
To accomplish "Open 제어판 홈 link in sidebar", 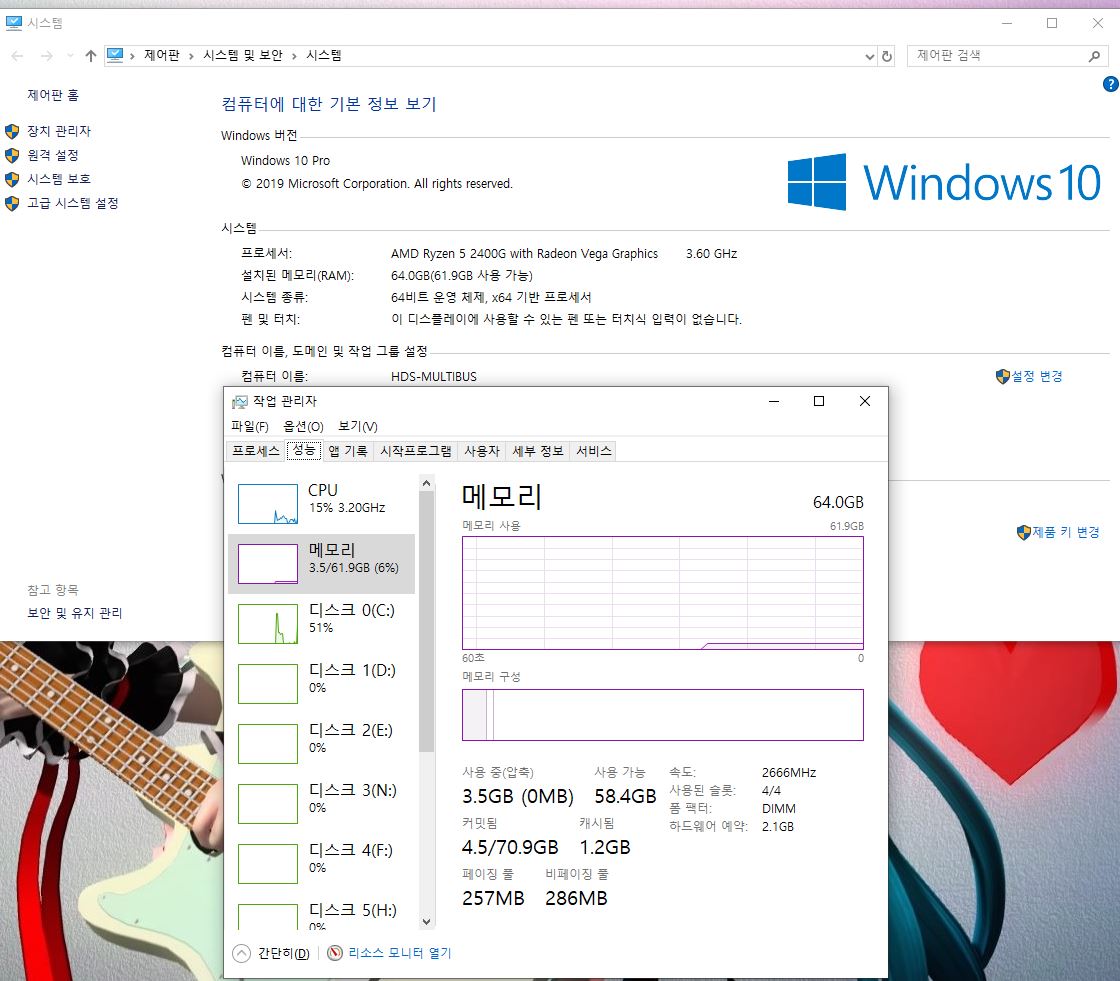I will coord(53,95).
